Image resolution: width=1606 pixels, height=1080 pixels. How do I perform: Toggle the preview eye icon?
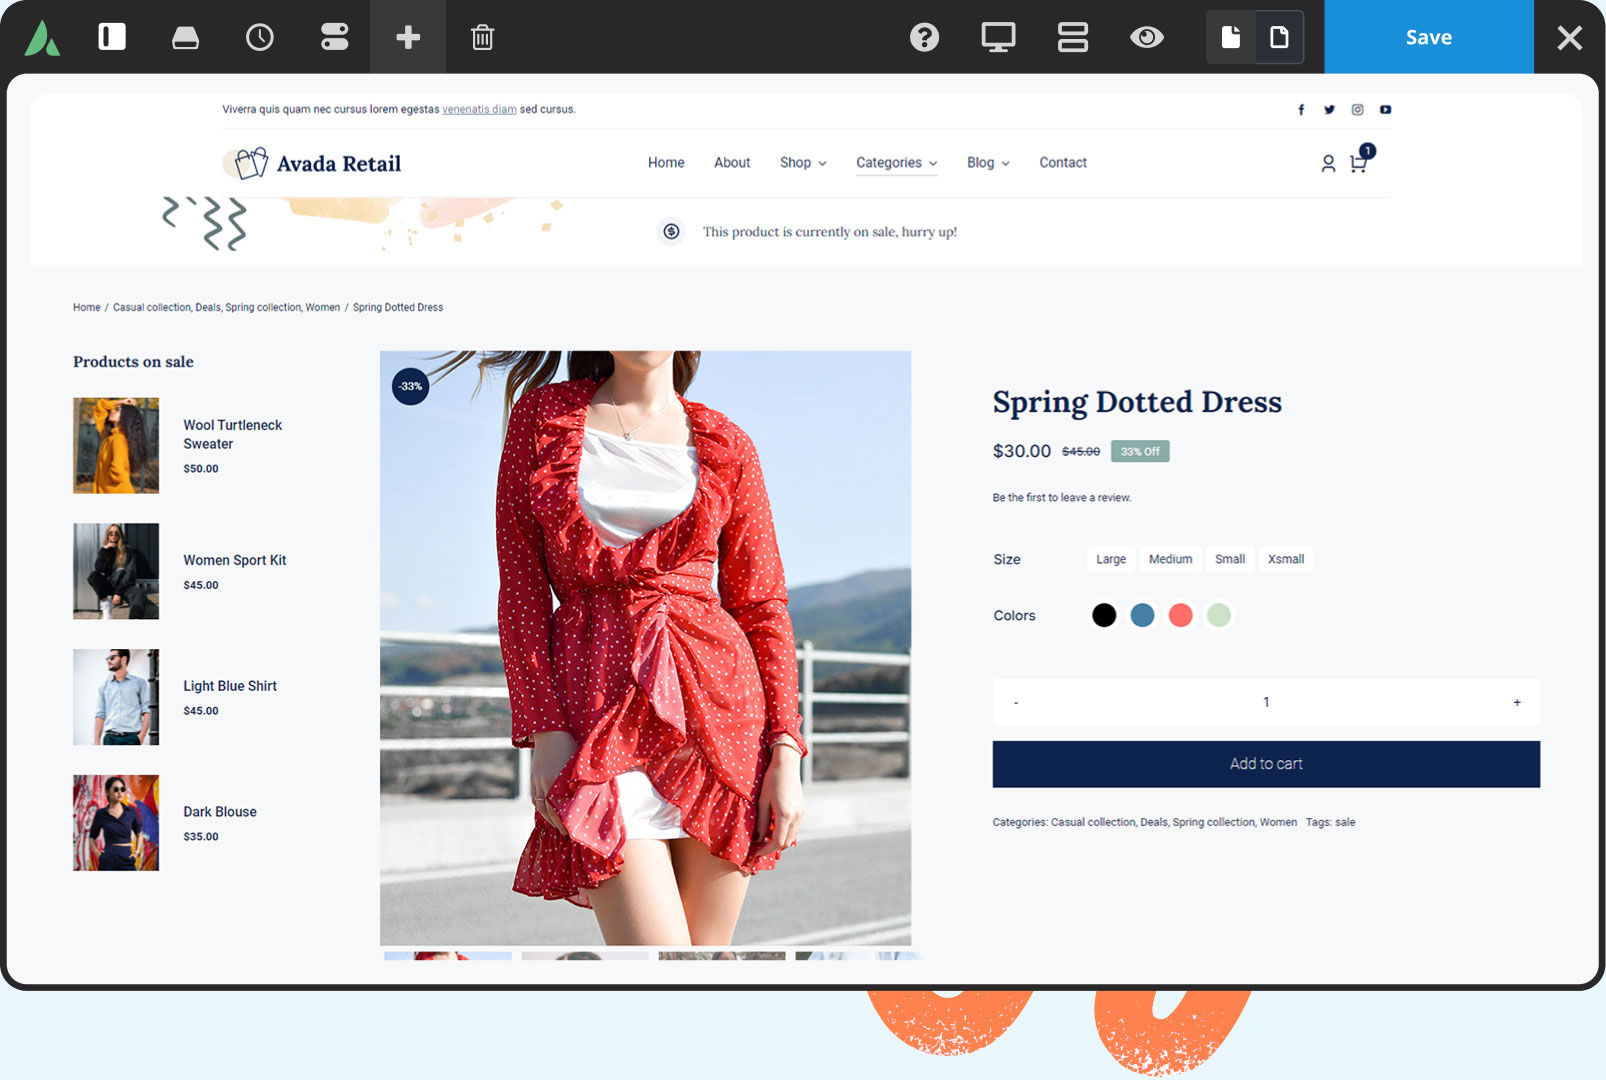tap(1146, 37)
